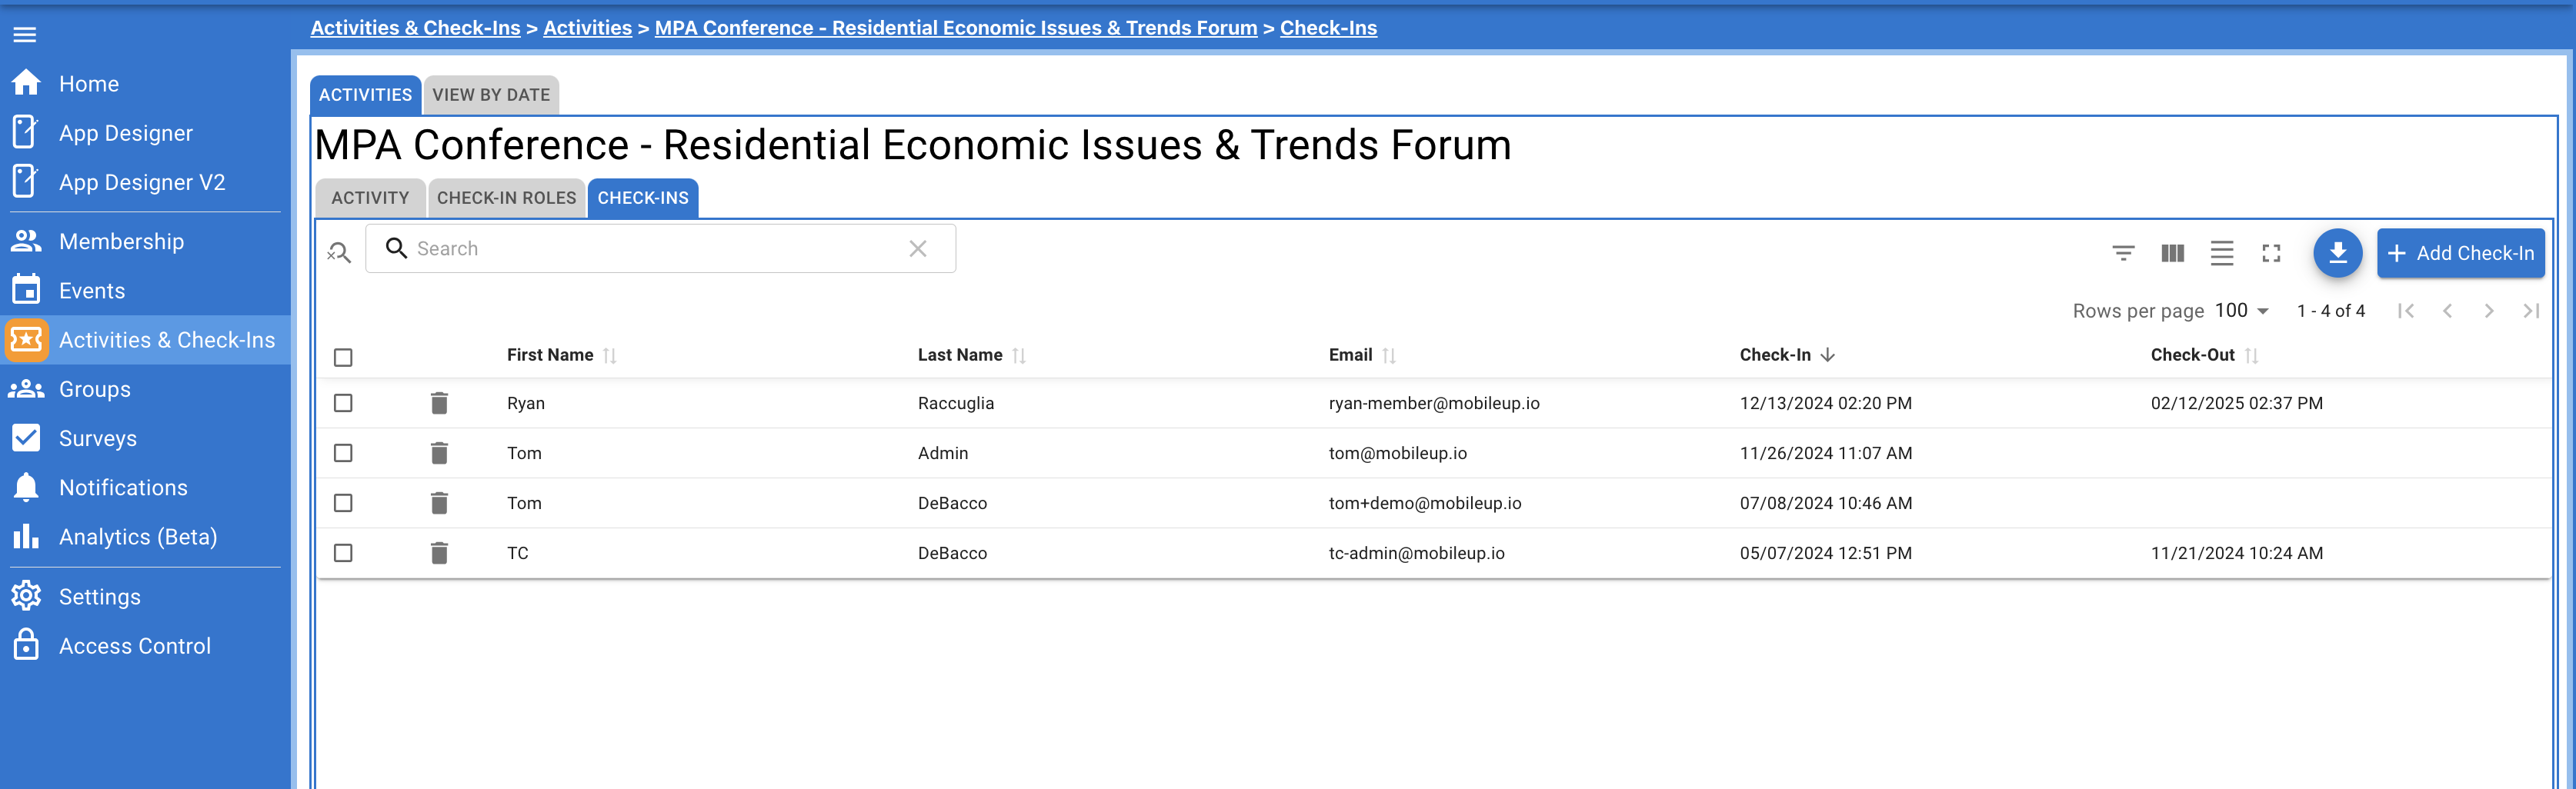Open the column visibility icon
This screenshot has width=2576, height=789.
point(2171,253)
